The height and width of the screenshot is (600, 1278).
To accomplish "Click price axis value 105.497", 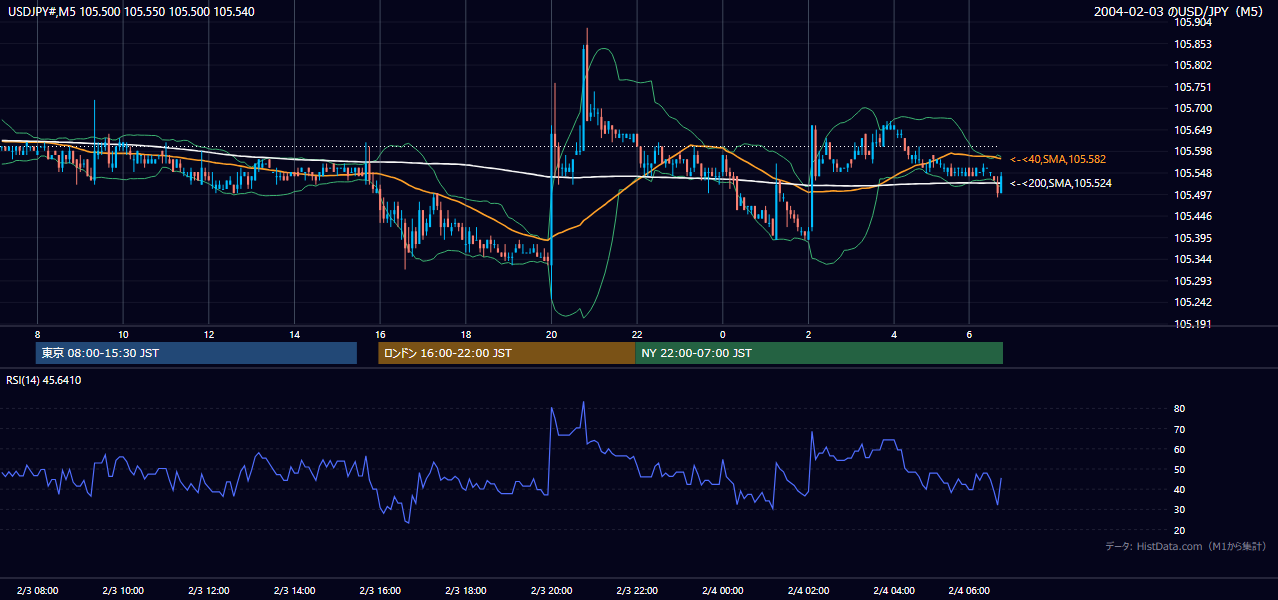I will coord(1192,194).
